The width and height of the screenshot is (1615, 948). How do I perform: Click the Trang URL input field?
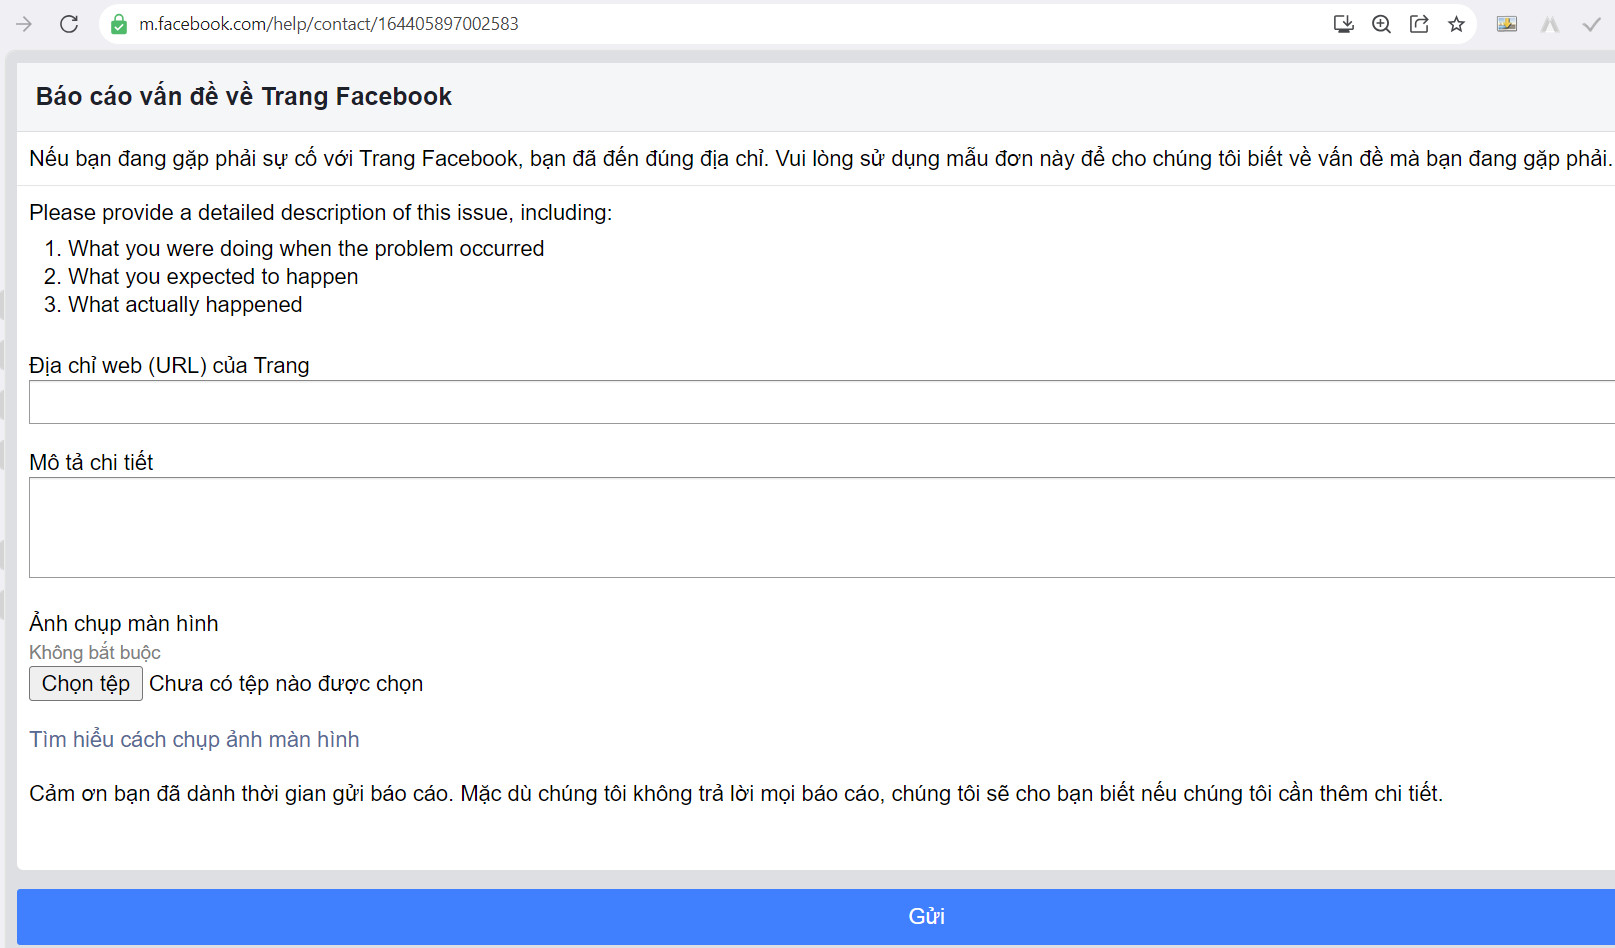pos(822,402)
